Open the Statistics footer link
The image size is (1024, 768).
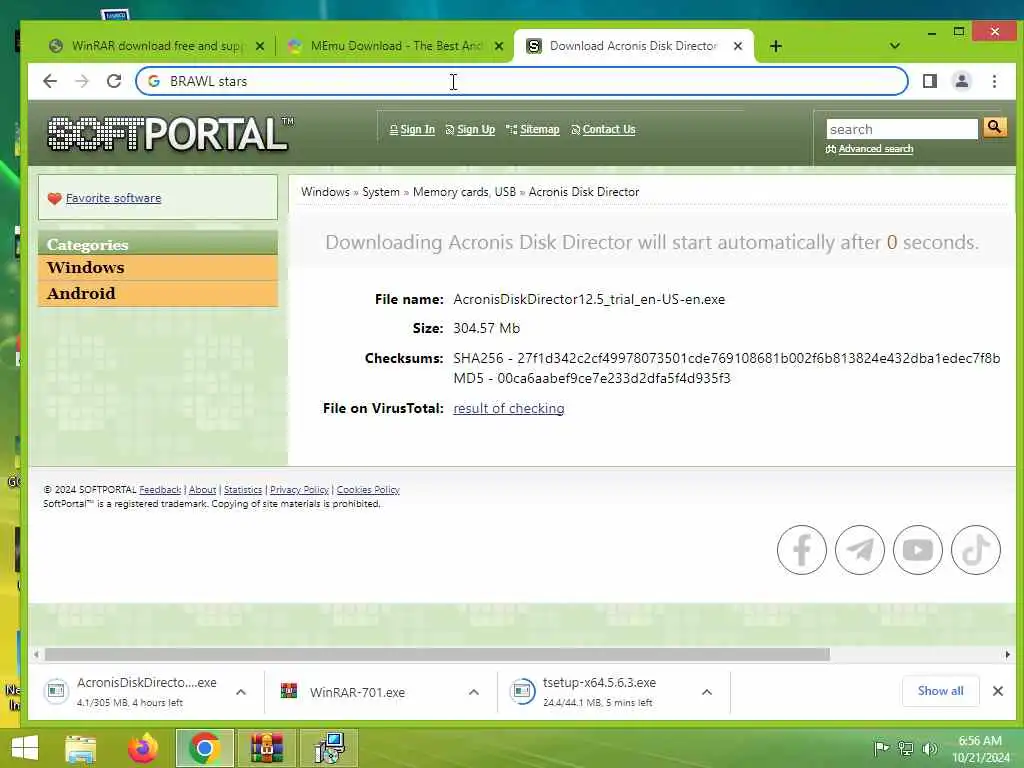coord(243,490)
